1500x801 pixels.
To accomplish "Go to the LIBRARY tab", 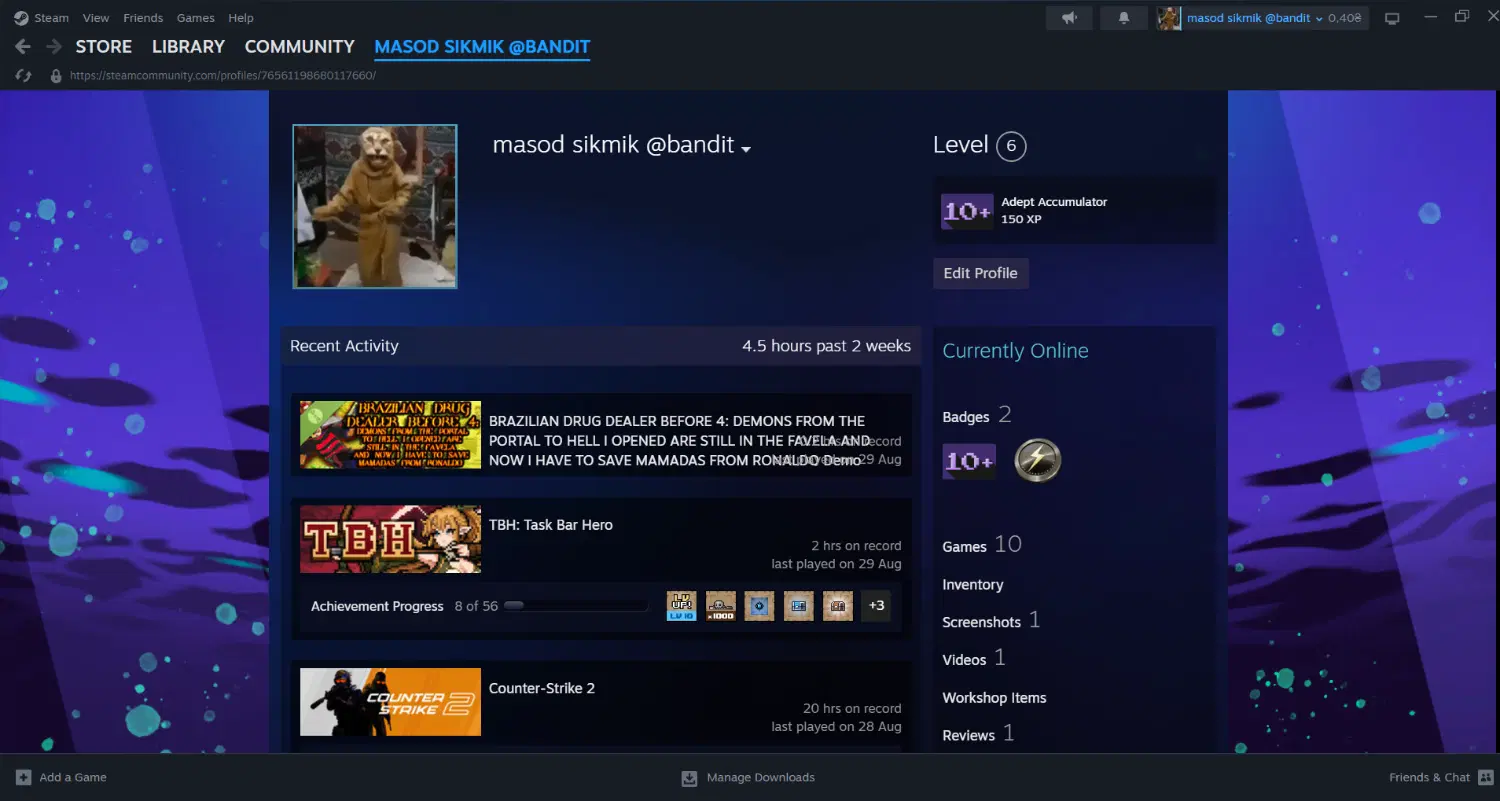I will [x=188, y=47].
